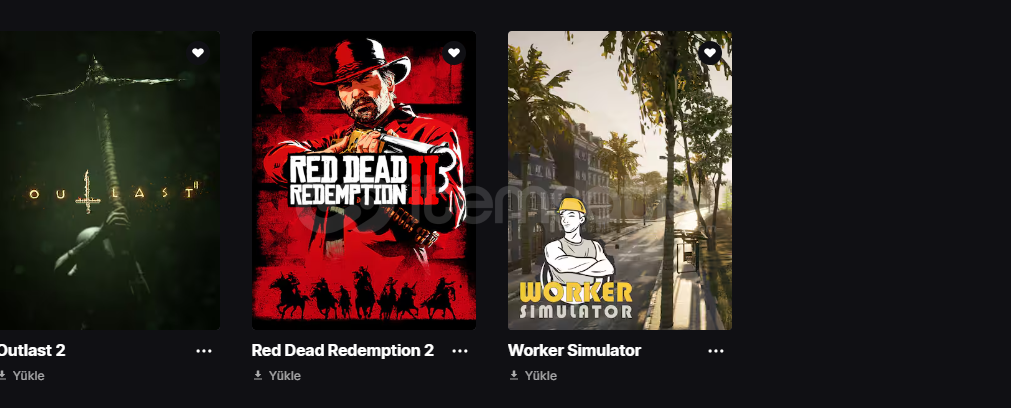
Task: Favorite Outlast 2 with the heart icon
Action: pyautogui.click(x=198, y=53)
